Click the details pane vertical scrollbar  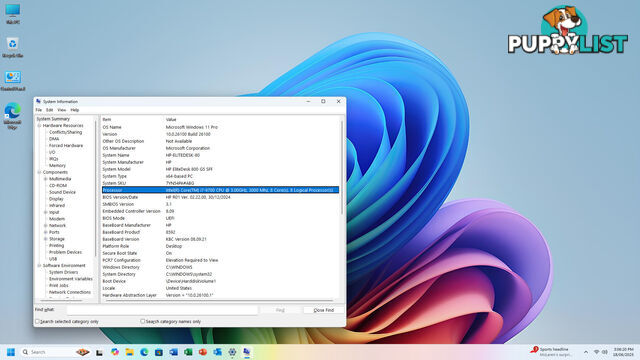[x=342, y=208]
